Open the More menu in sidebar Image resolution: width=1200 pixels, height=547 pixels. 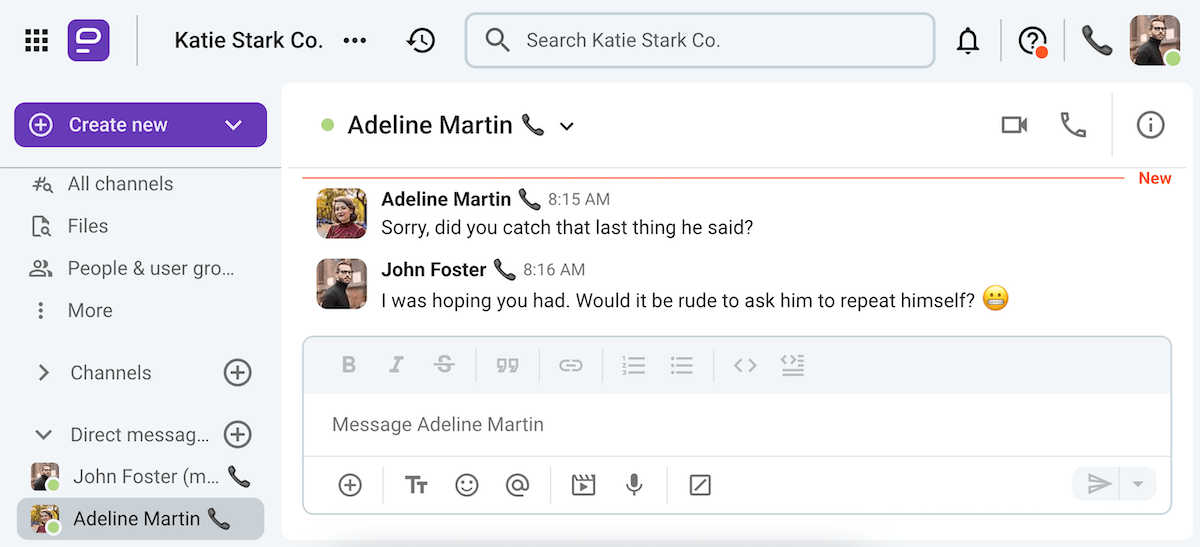(89, 310)
